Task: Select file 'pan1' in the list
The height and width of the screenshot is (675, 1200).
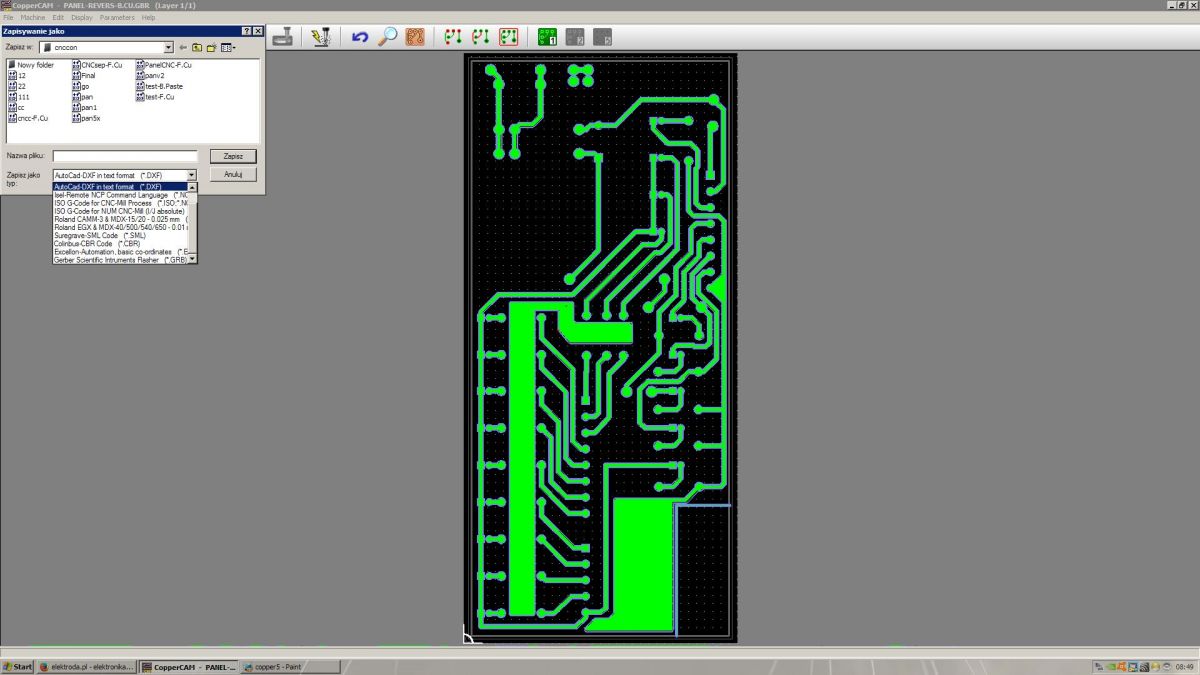Action: pos(85,107)
